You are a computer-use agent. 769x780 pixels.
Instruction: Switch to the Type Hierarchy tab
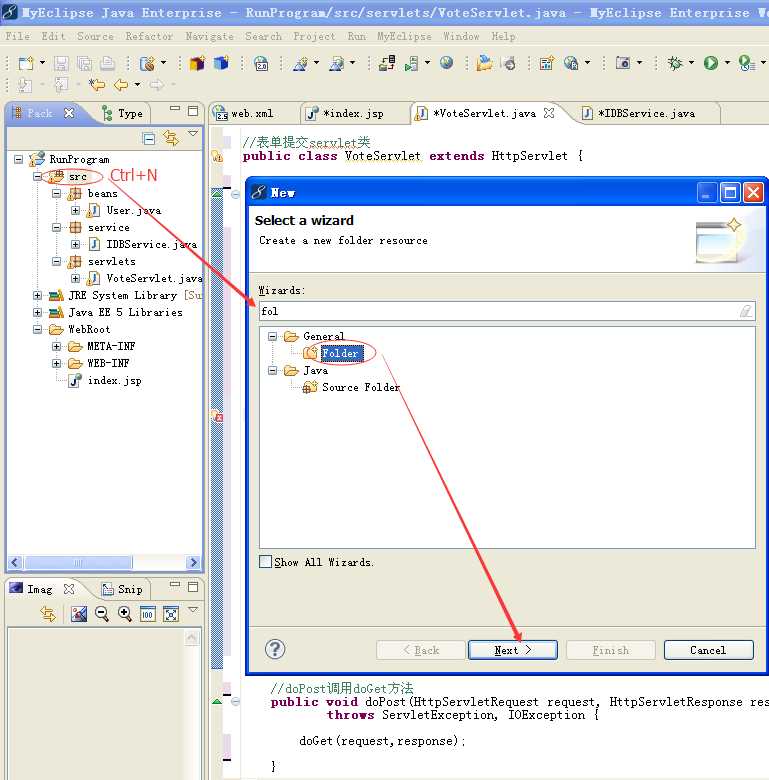pyautogui.click(x=123, y=113)
